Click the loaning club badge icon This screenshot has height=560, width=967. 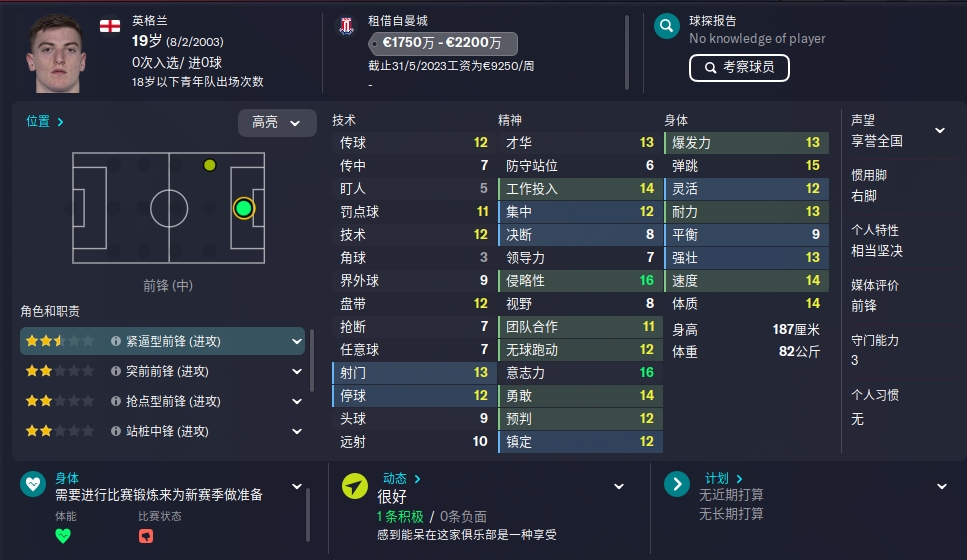coord(347,25)
